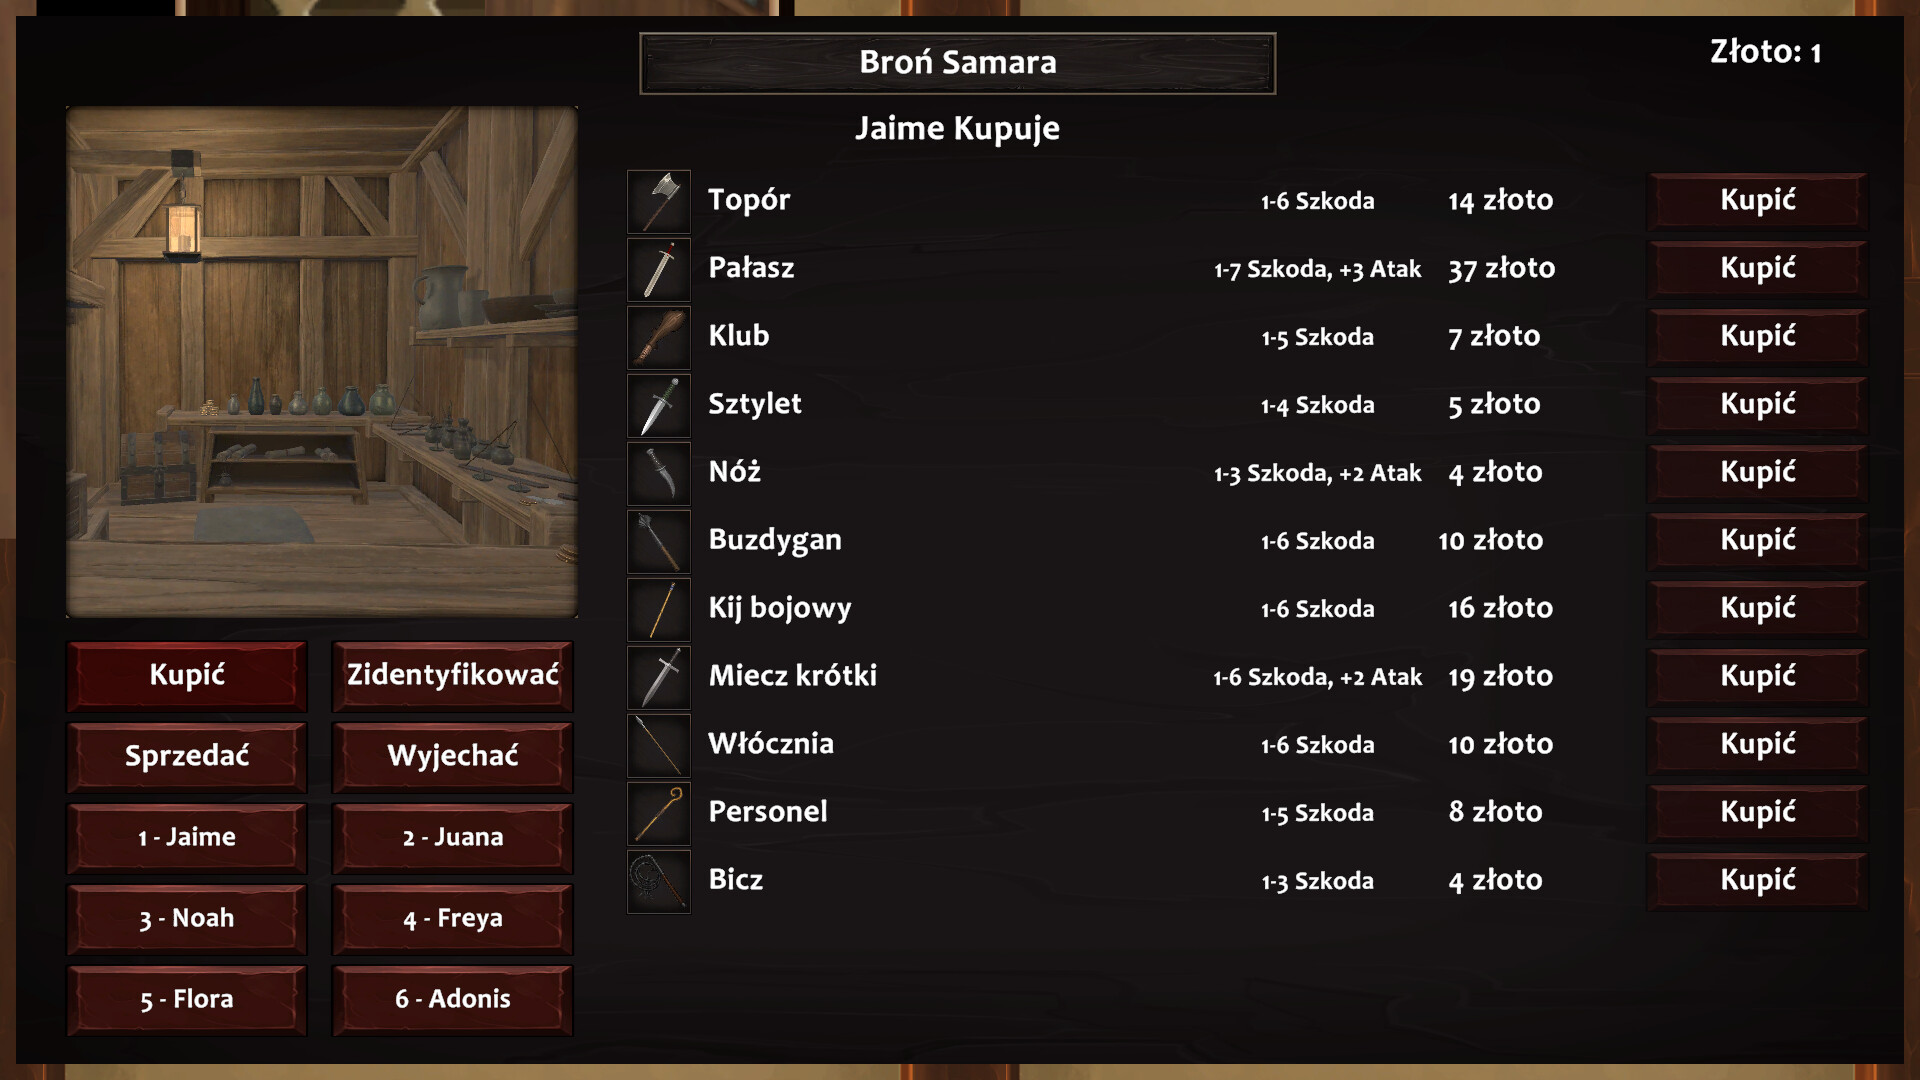Select the Miecz krótki short sword icon

pos(659,677)
